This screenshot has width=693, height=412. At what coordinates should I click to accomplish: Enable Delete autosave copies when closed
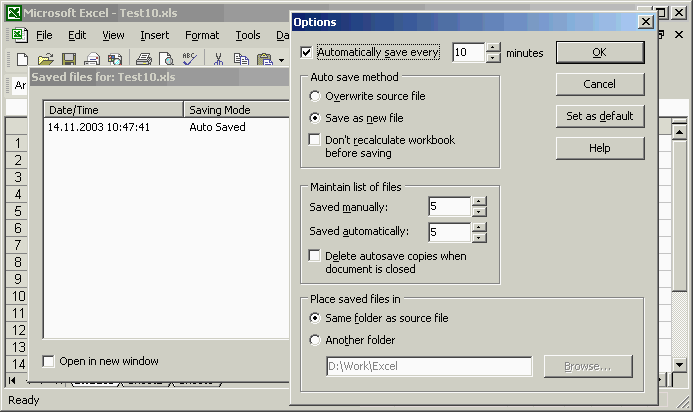(314, 256)
